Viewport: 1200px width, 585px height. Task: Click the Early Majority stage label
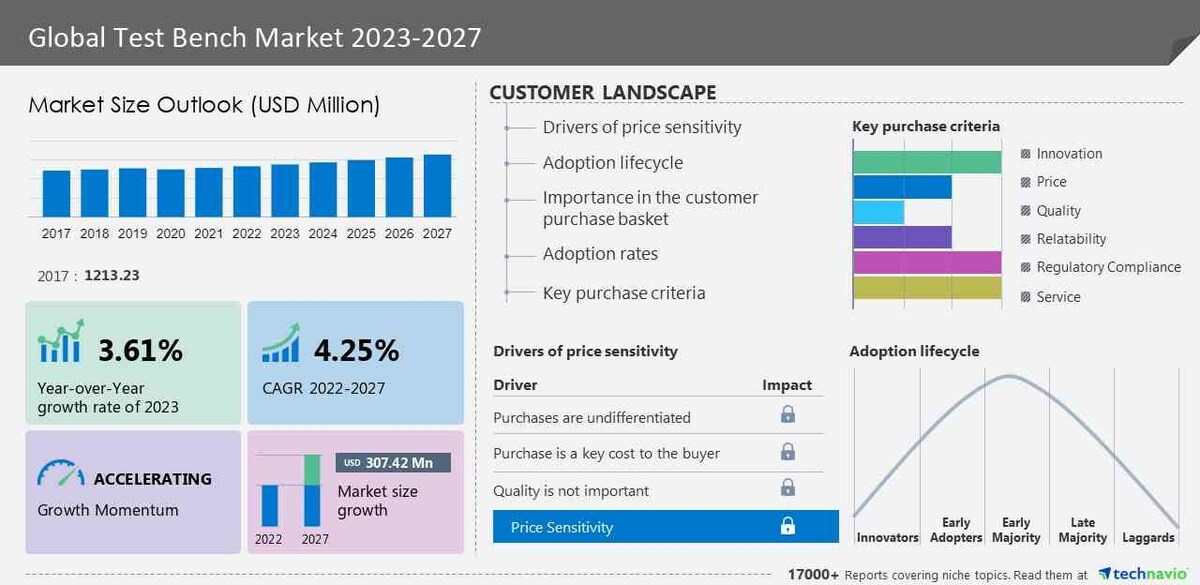(x=1016, y=530)
